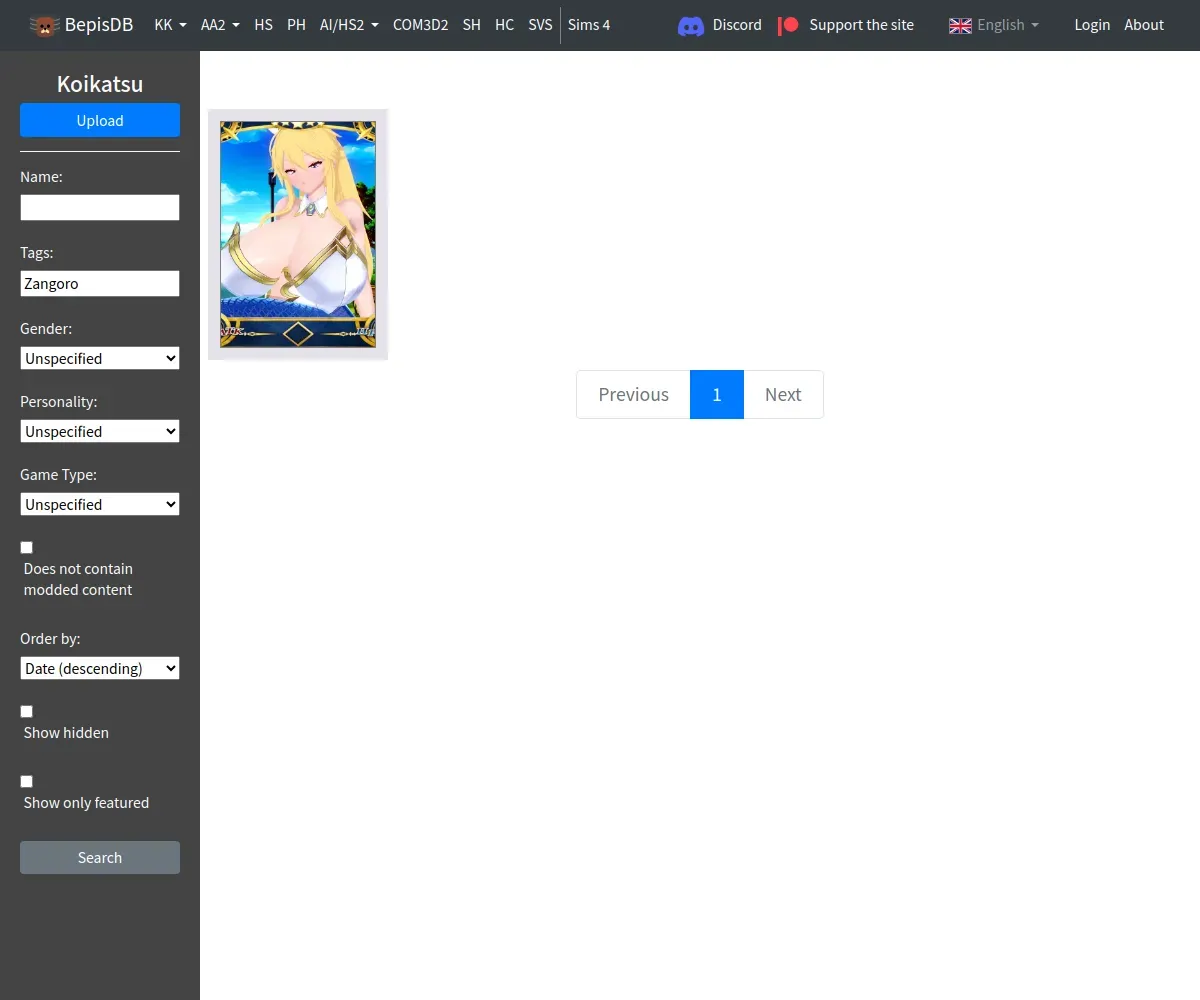Click the Discord text link
Viewport: 1200px width, 1000px height.
(x=737, y=25)
